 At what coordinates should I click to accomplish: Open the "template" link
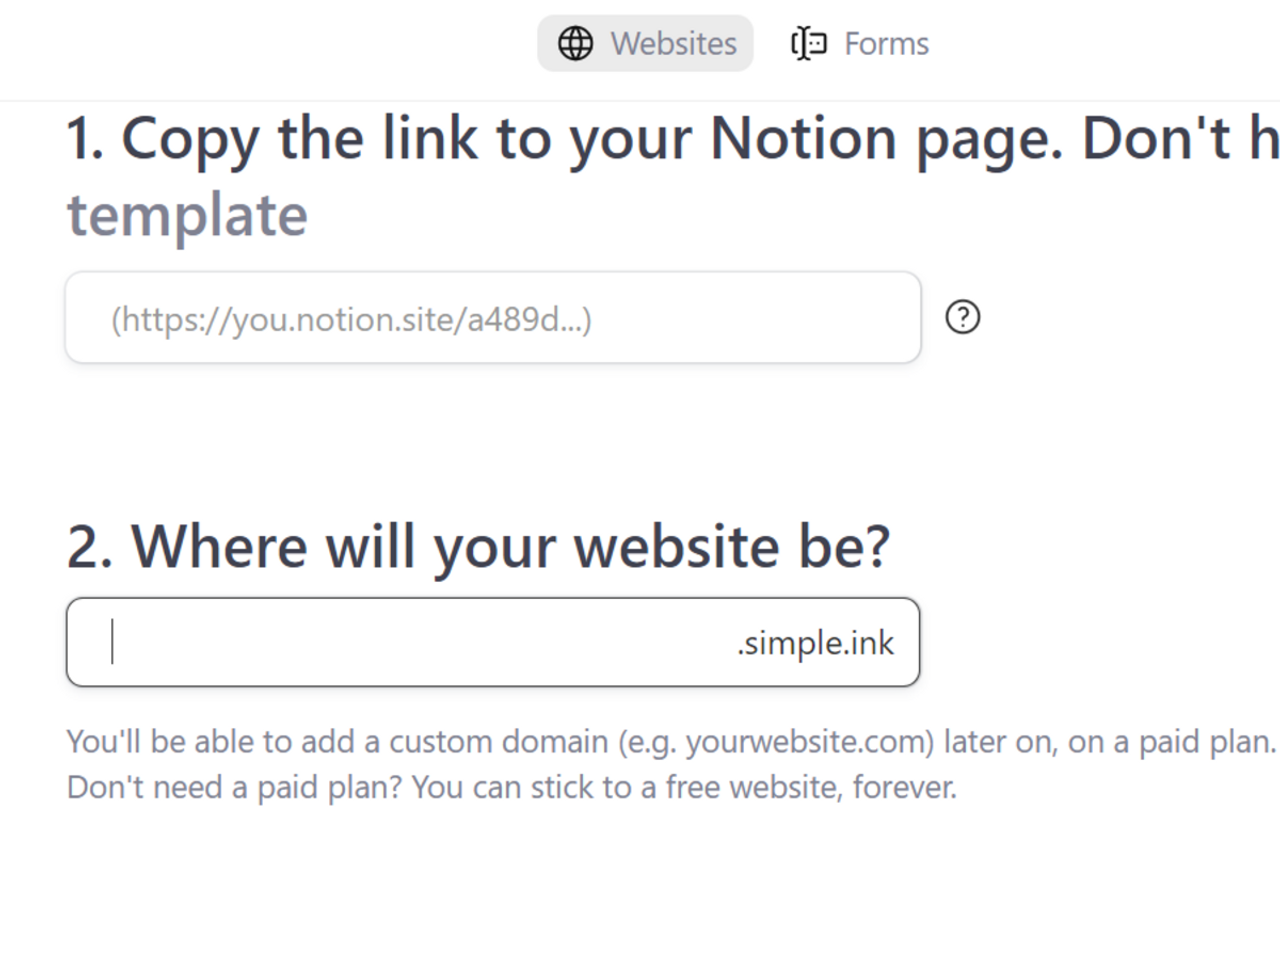187,215
